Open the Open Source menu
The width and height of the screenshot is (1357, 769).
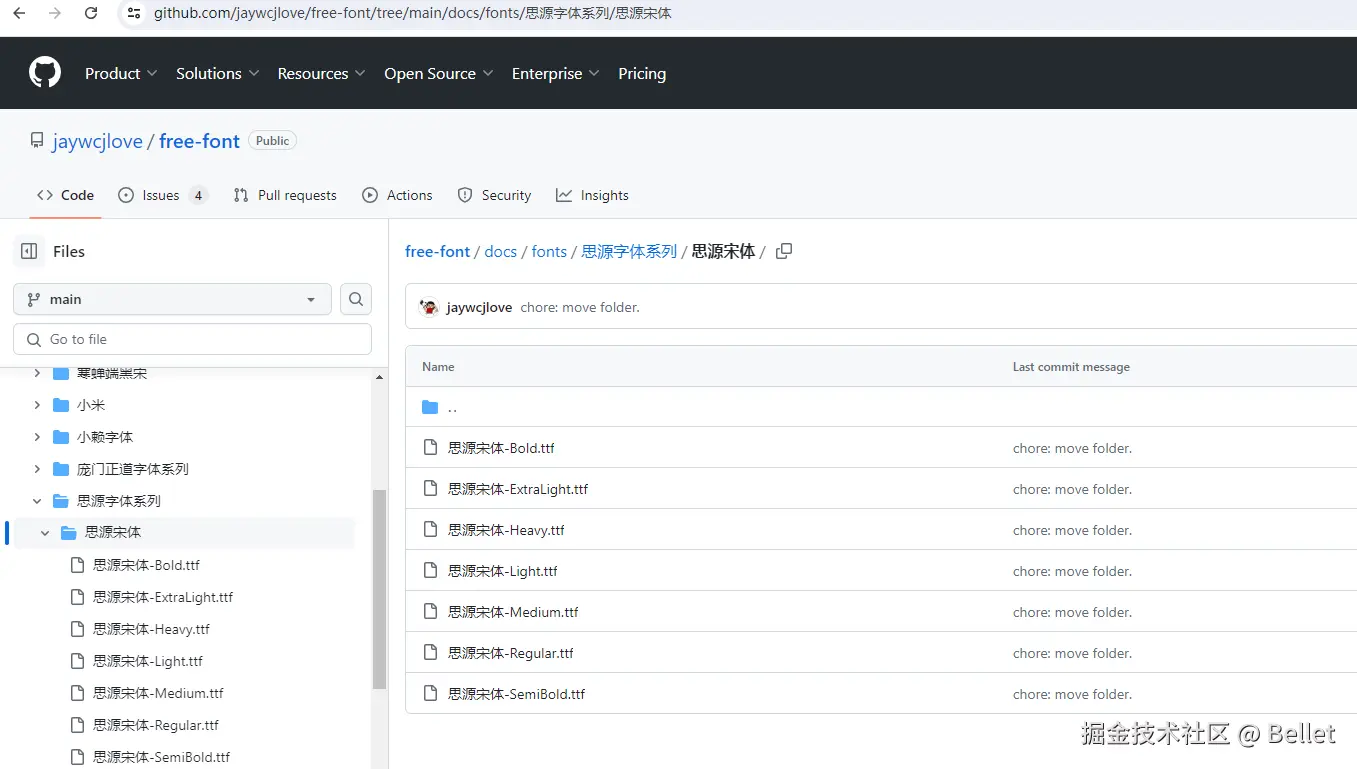pyautogui.click(x=439, y=73)
